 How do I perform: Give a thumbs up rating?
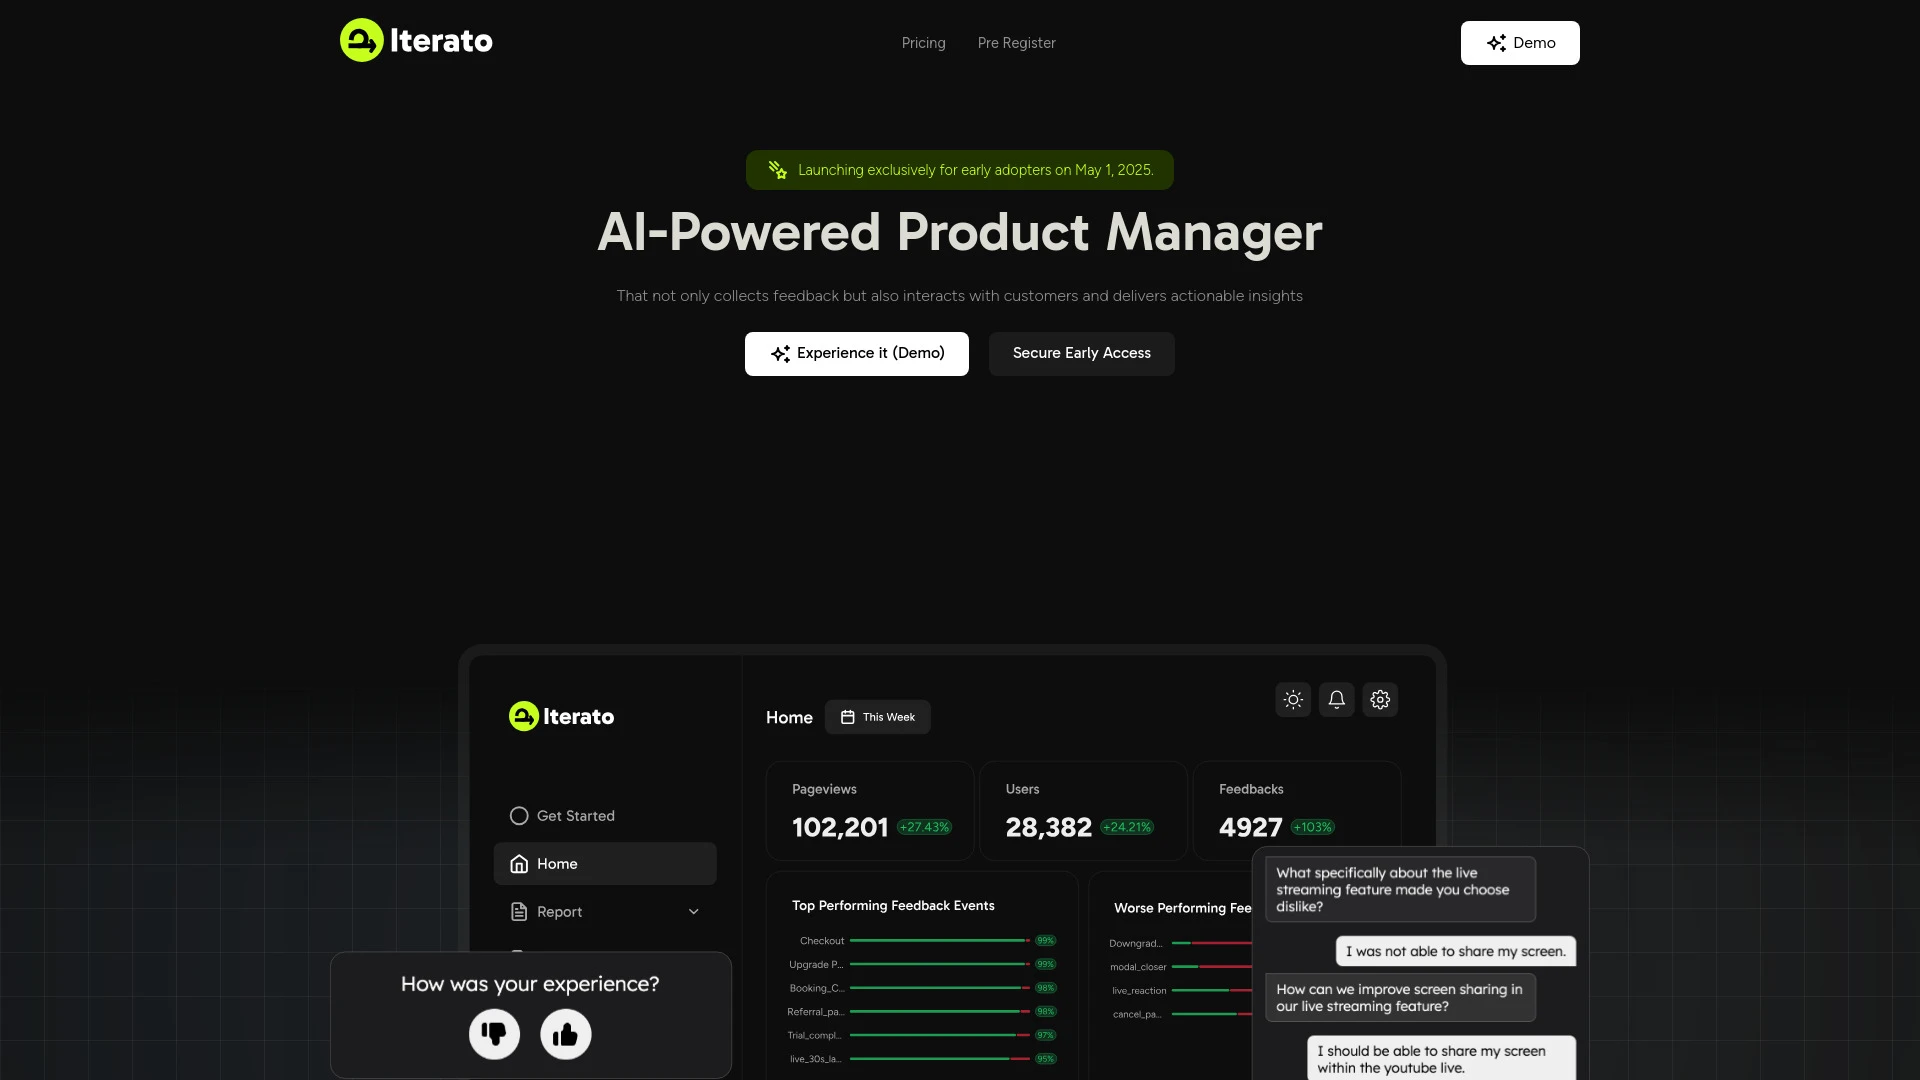coord(566,1034)
